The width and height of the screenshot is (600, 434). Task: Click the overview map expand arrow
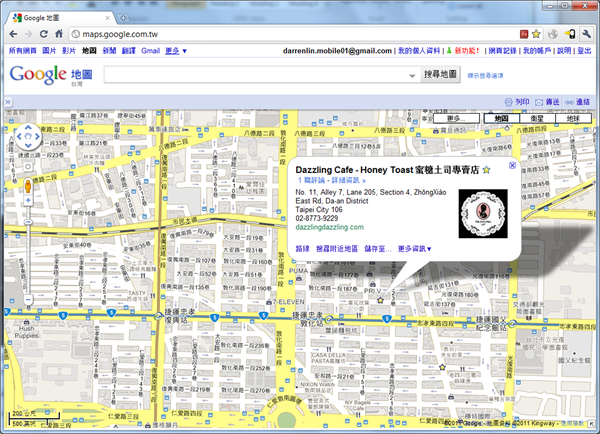click(x=592, y=424)
